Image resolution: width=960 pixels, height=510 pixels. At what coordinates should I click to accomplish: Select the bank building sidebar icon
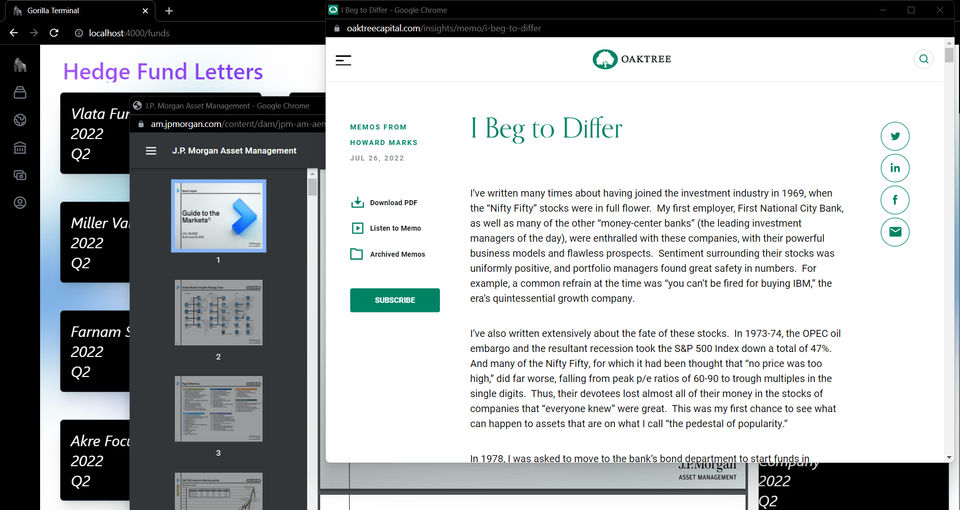[x=20, y=148]
